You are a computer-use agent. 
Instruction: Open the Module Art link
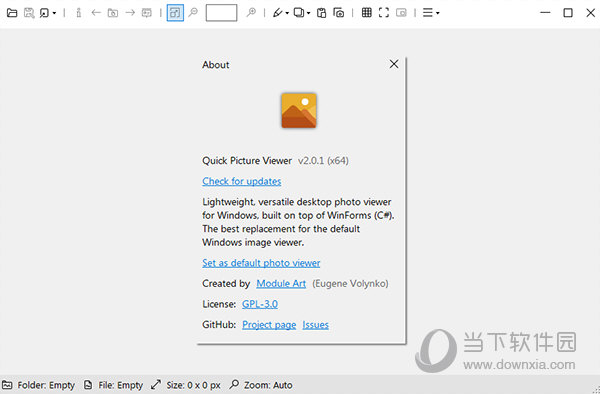click(281, 283)
